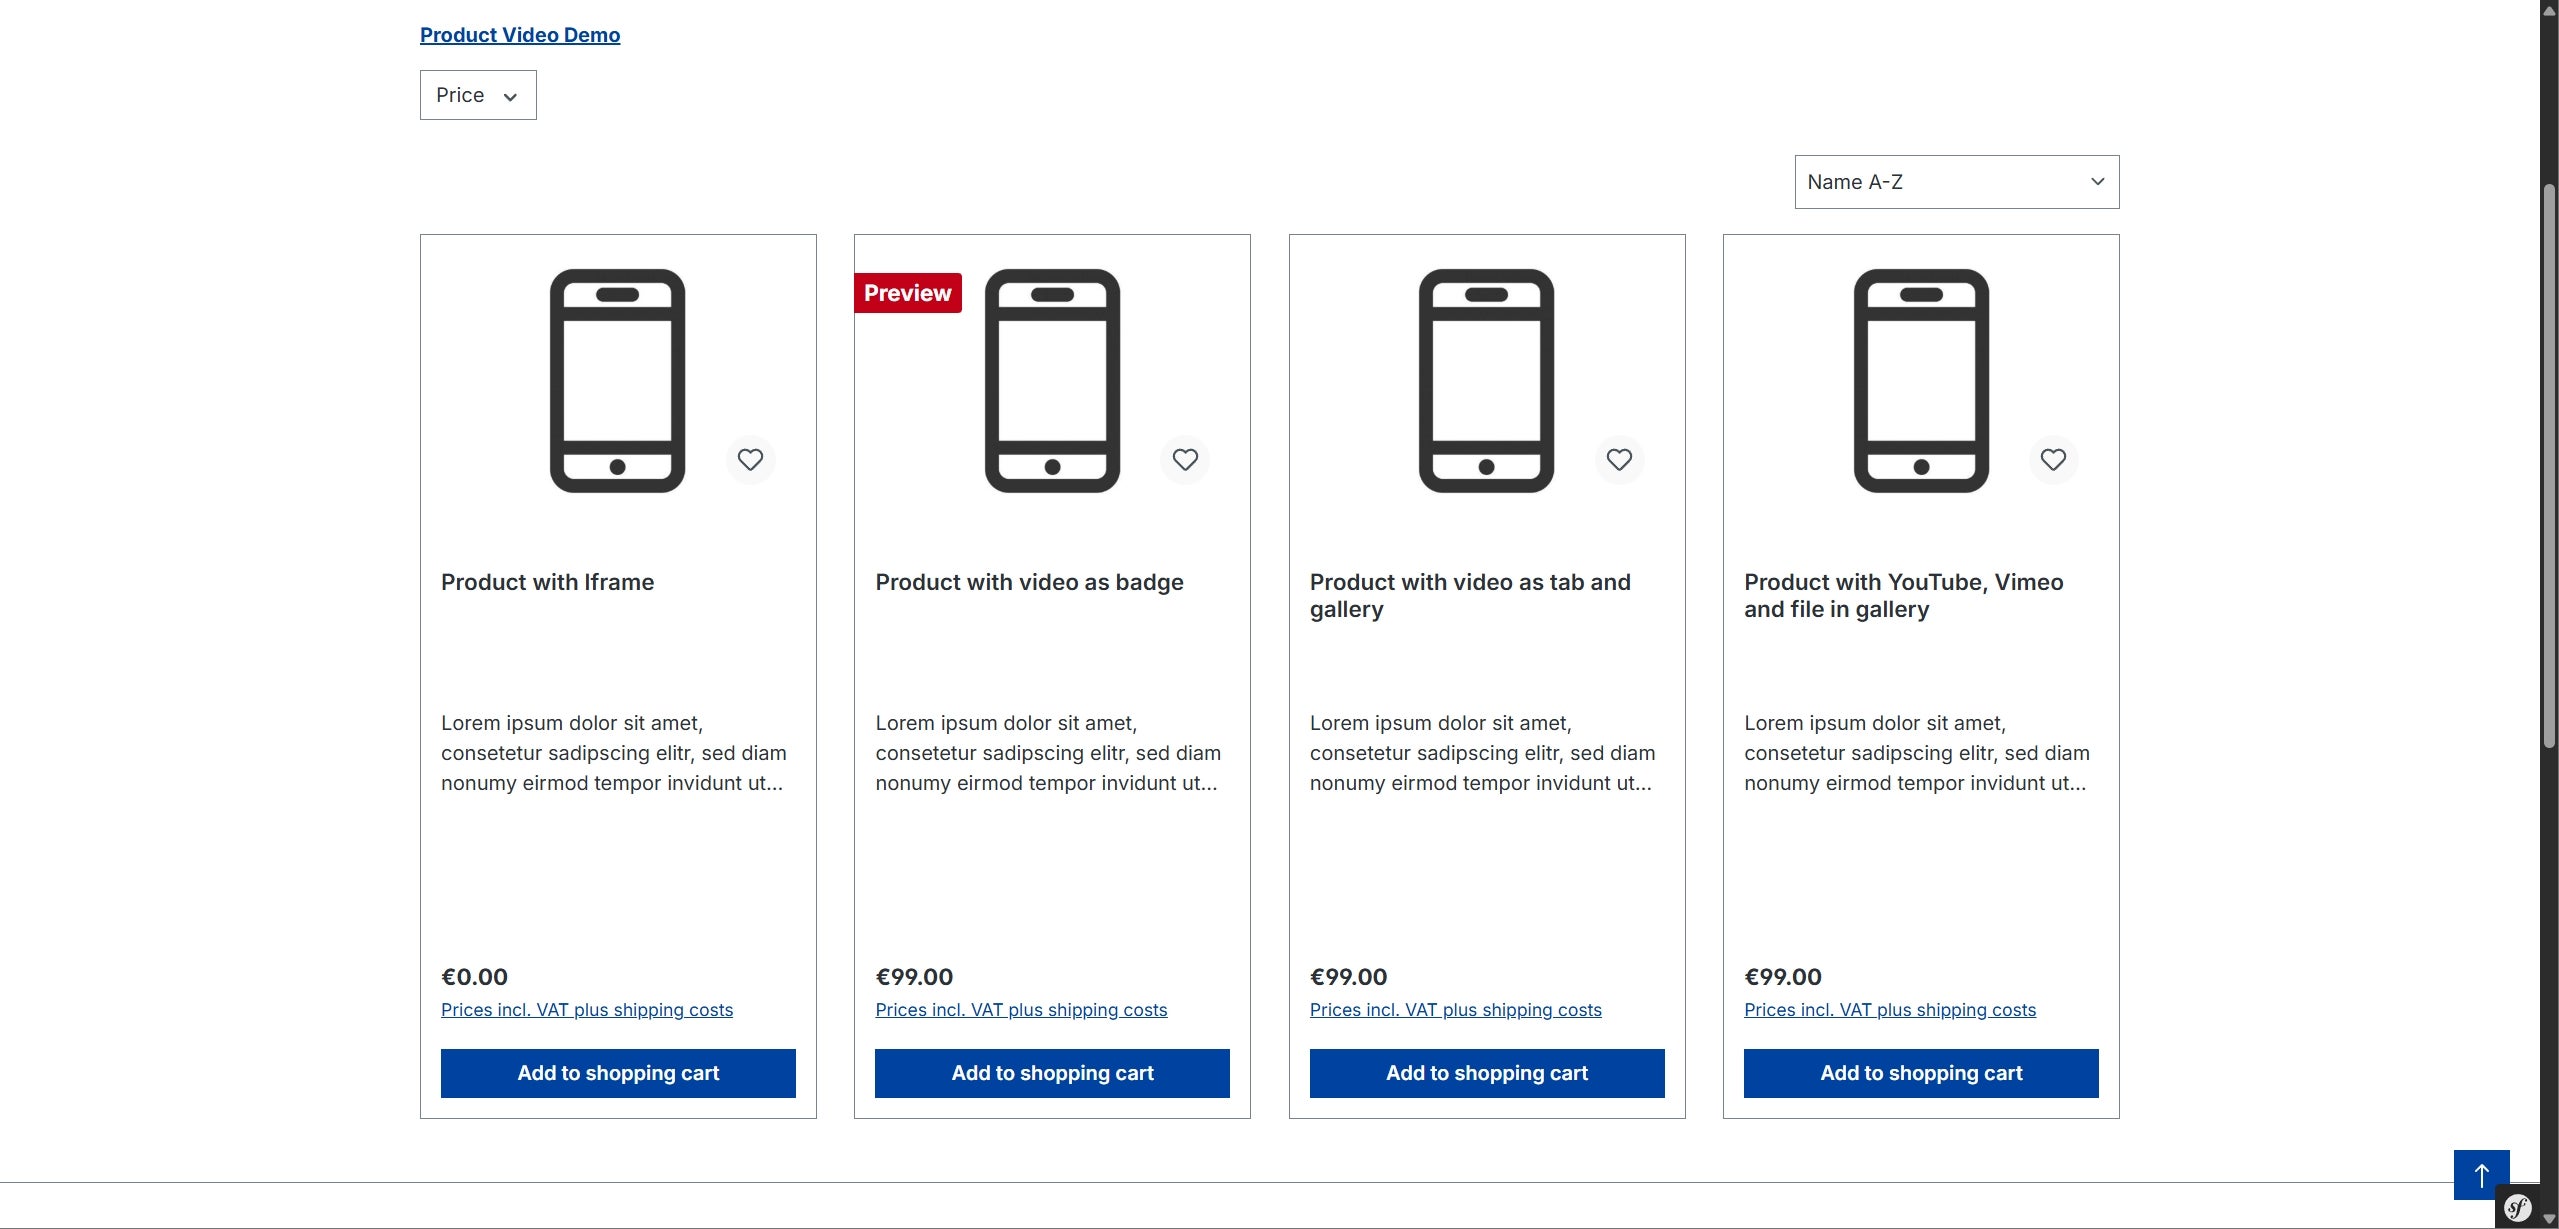The width and height of the screenshot is (2559, 1229).
Task: Click the Preview badge on second product
Action: coord(908,293)
